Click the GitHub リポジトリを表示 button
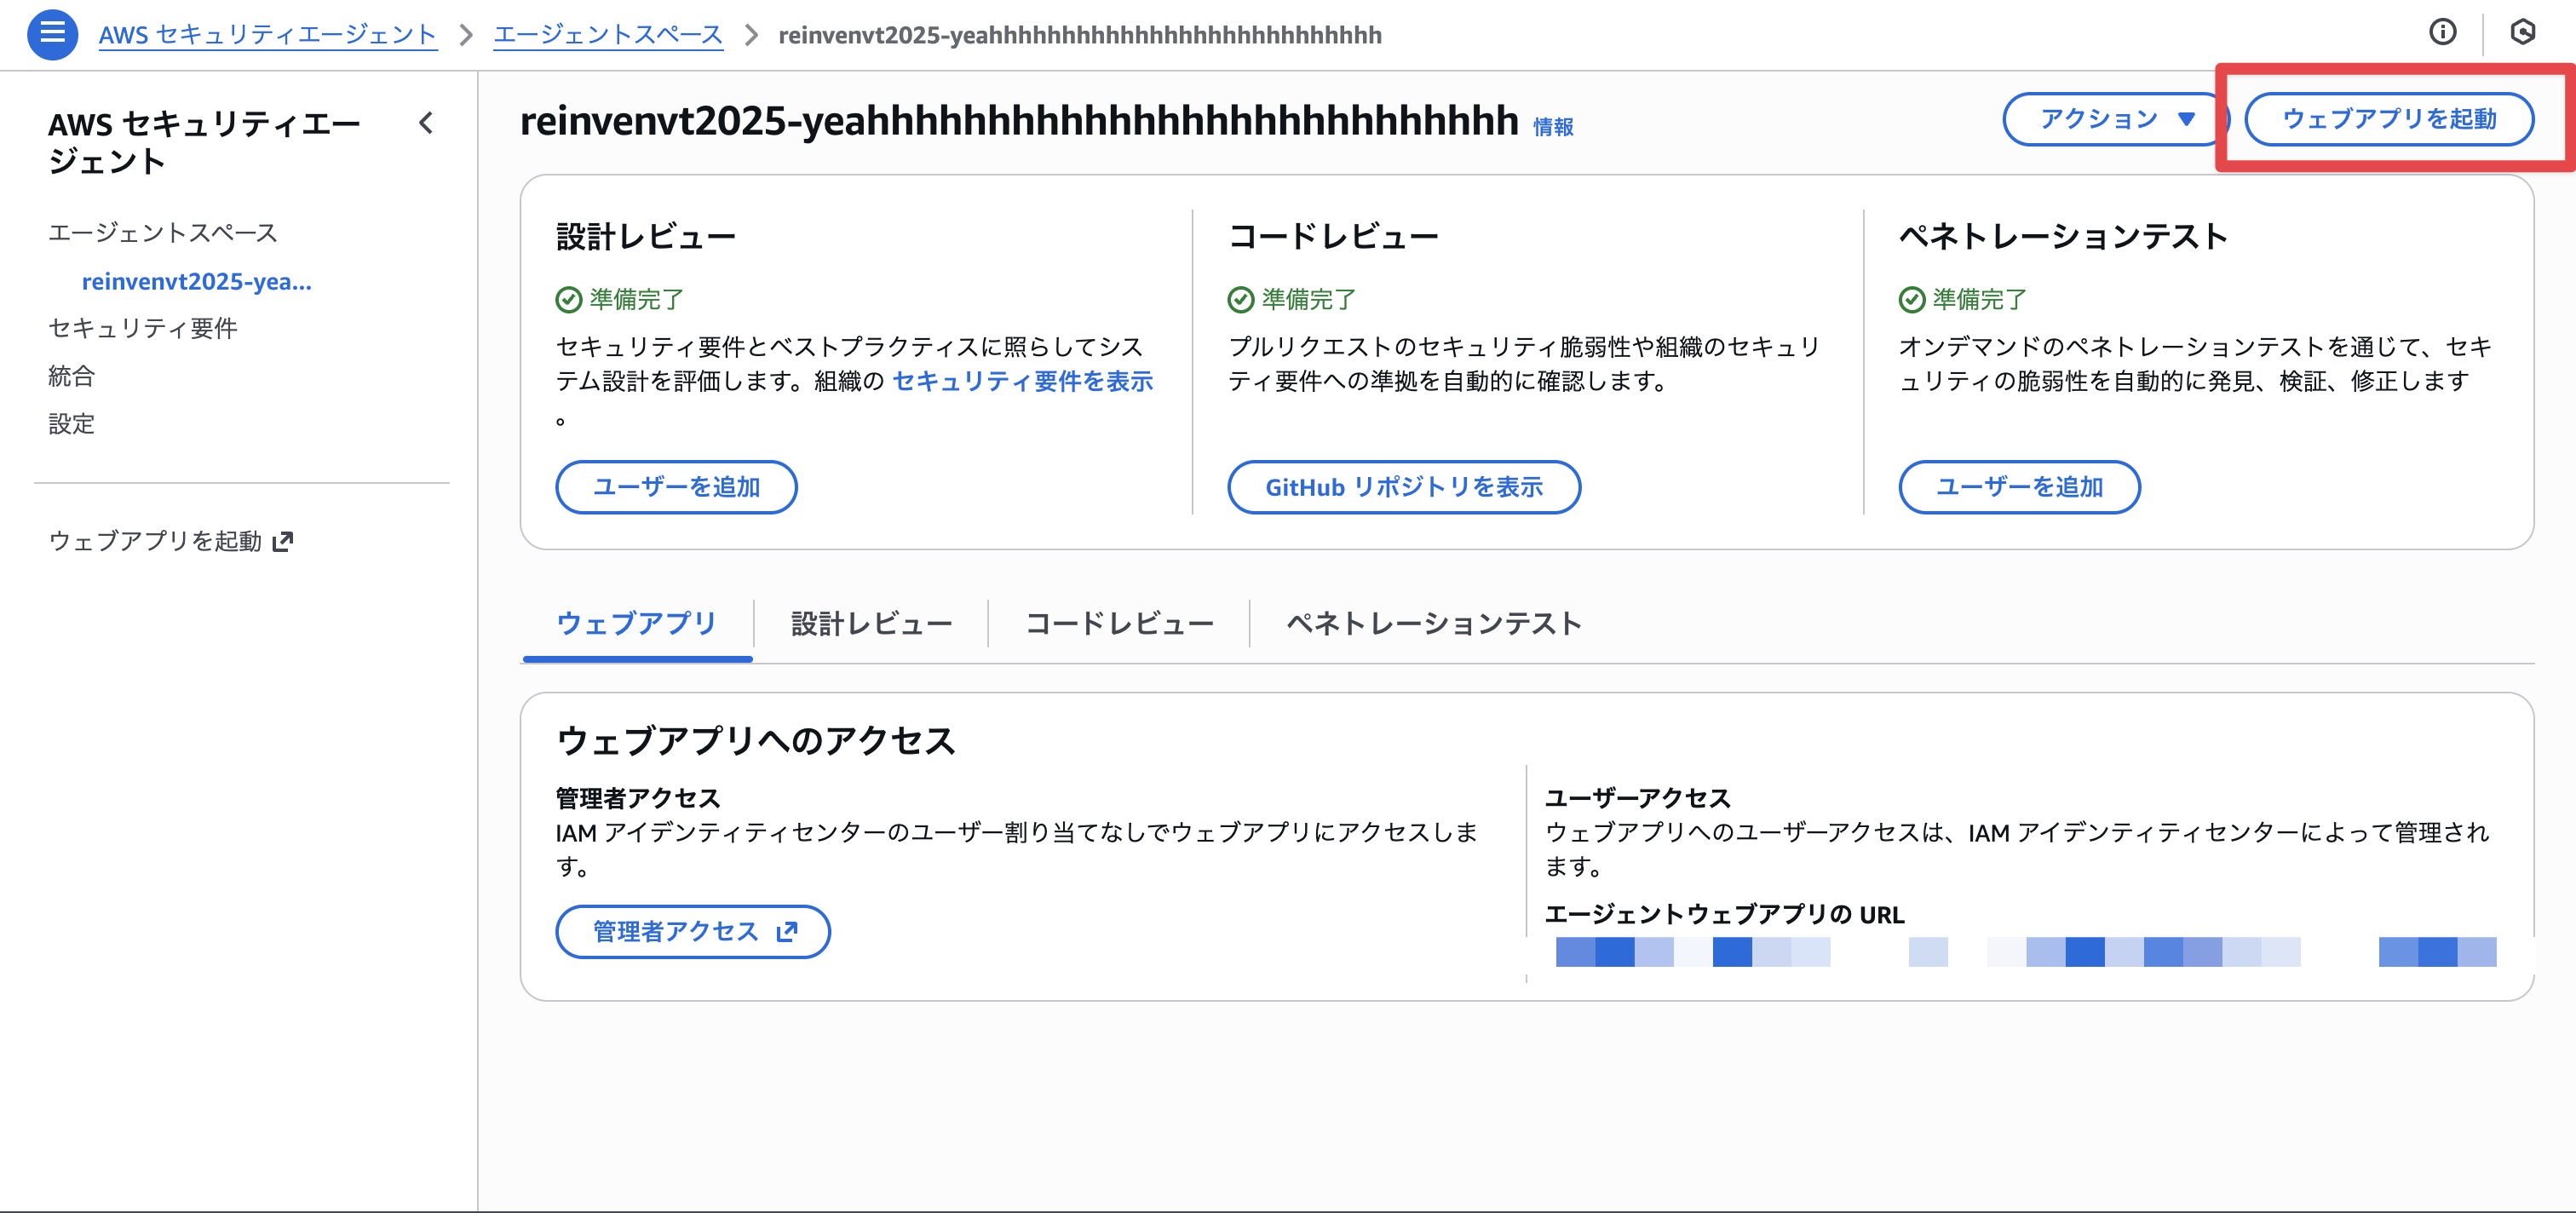The height and width of the screenshot is (1213, 2576). (x=1404, y=487)
